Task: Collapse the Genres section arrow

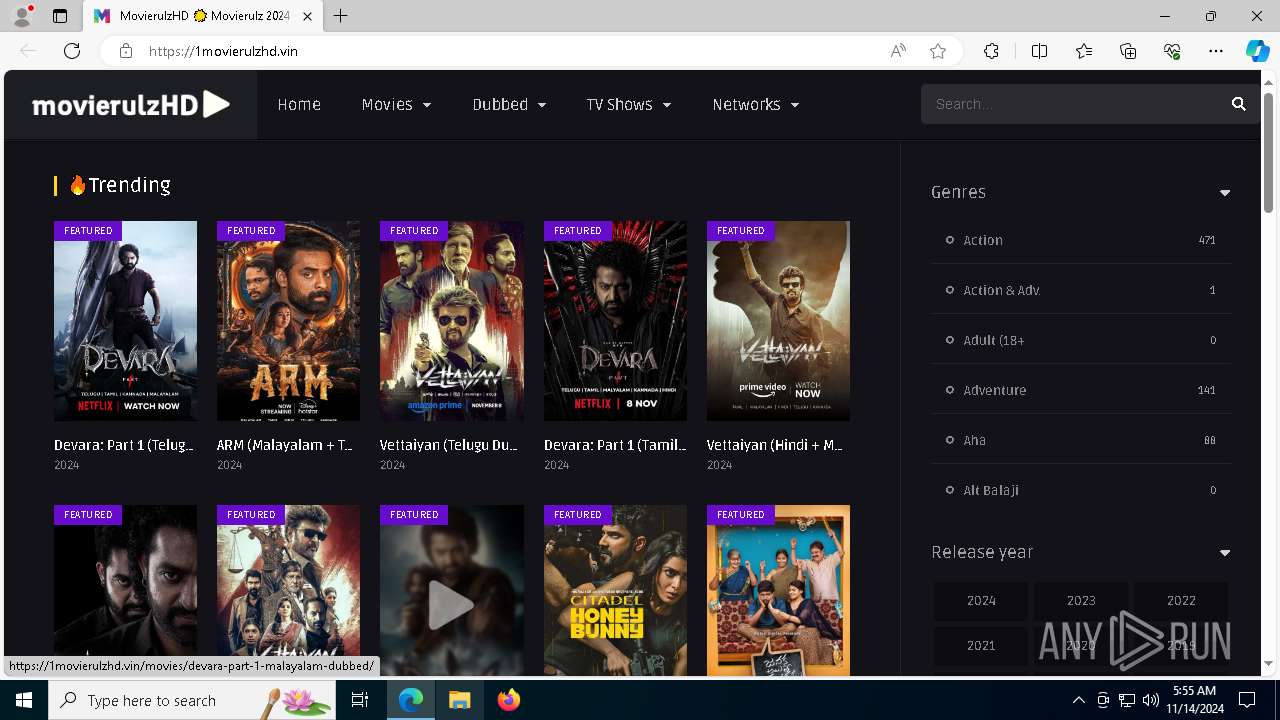Action: coord(1224,193)
